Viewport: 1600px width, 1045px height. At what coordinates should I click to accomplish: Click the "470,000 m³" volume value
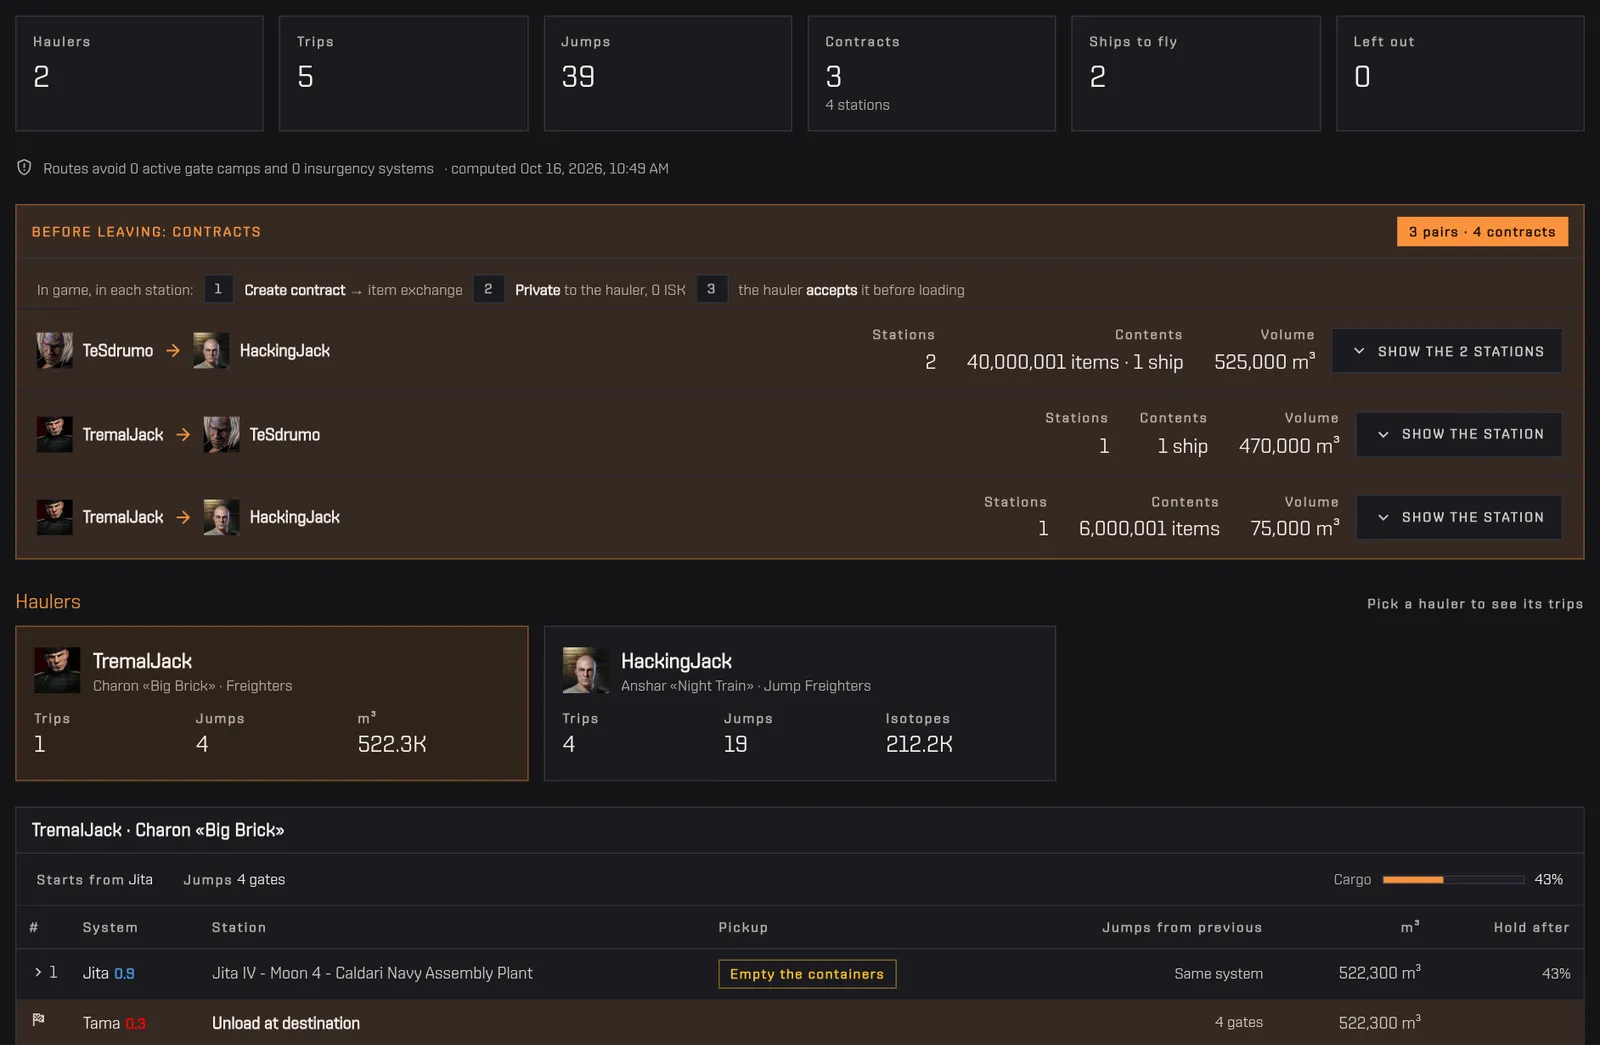click(1289, 446)
